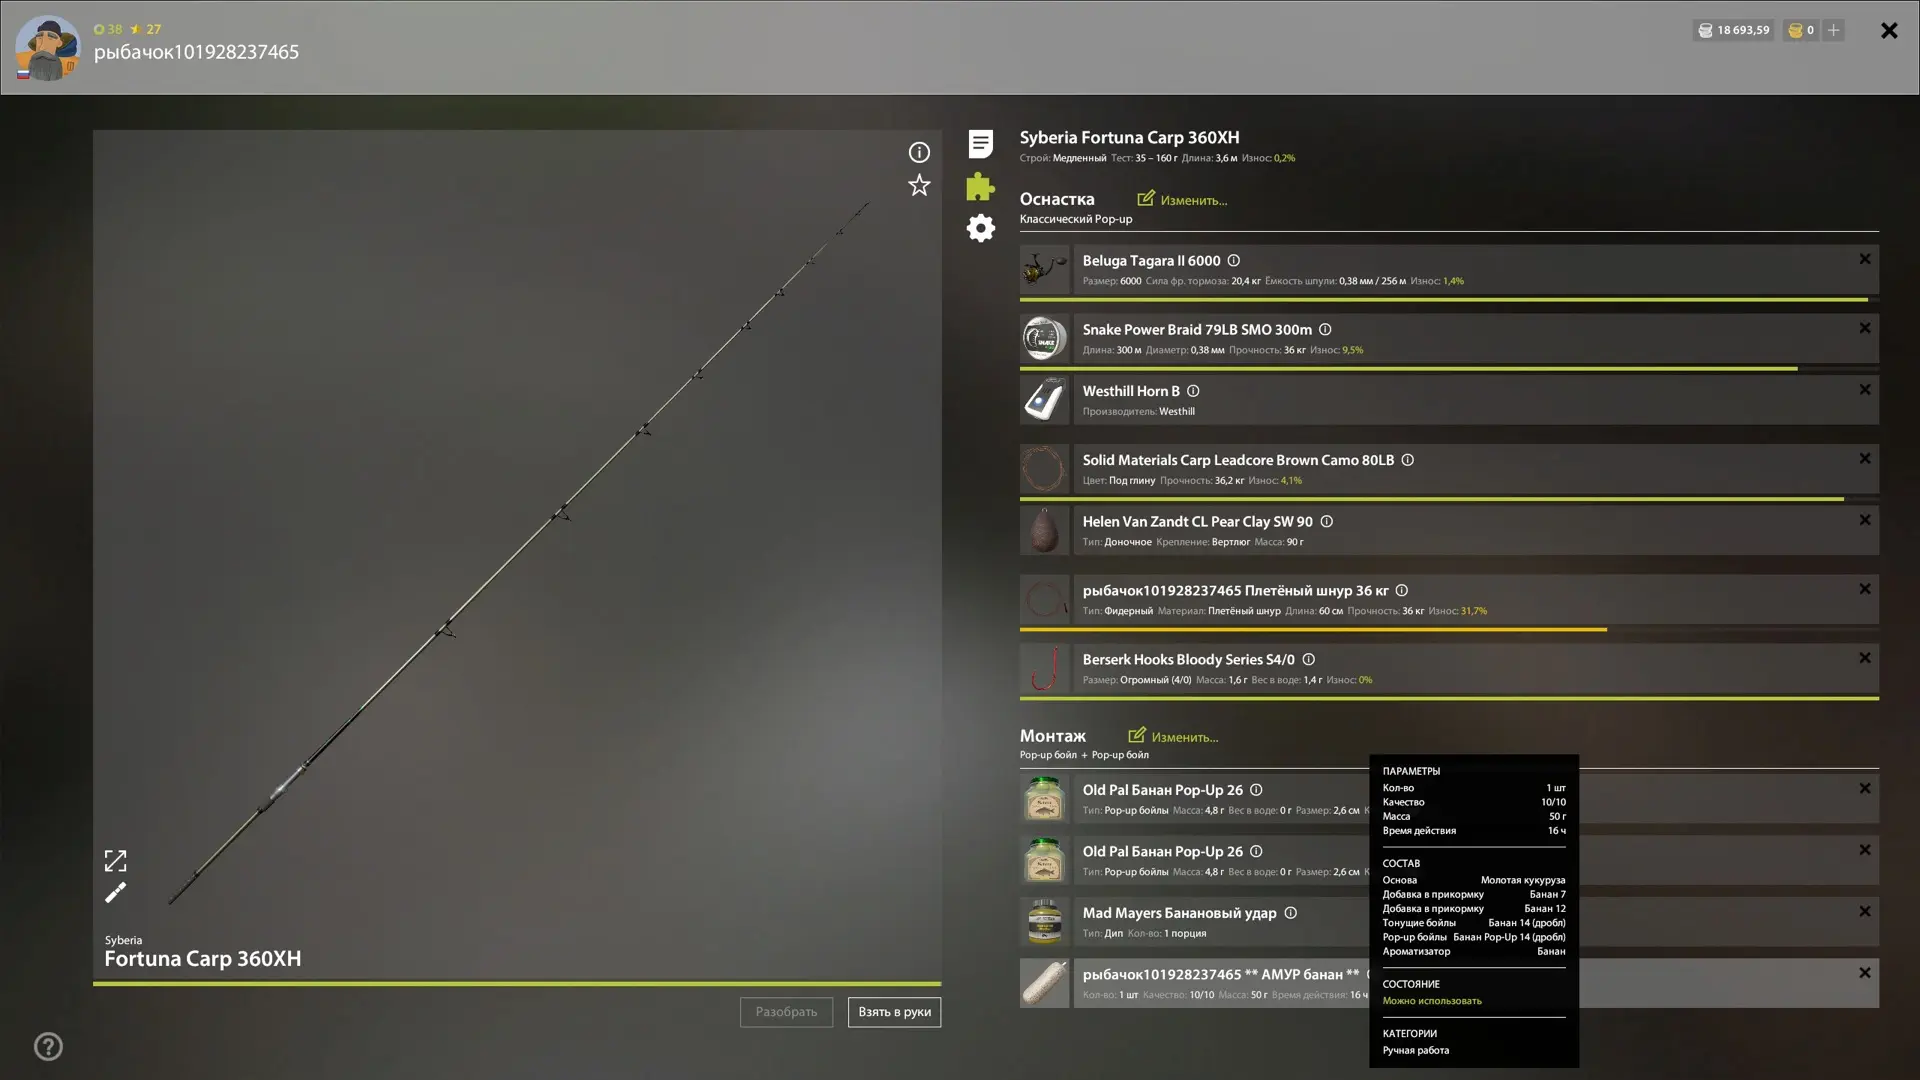This screenshot has width=1920, height=1080.
Task: Edit the Монтаж section via Изменить
Action: point(1173,737)
